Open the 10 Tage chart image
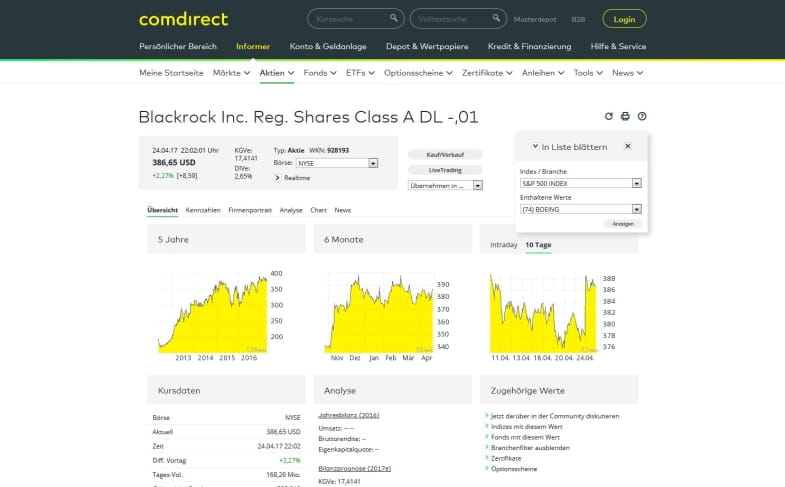785x487 pixels. [x=553, y=317]
